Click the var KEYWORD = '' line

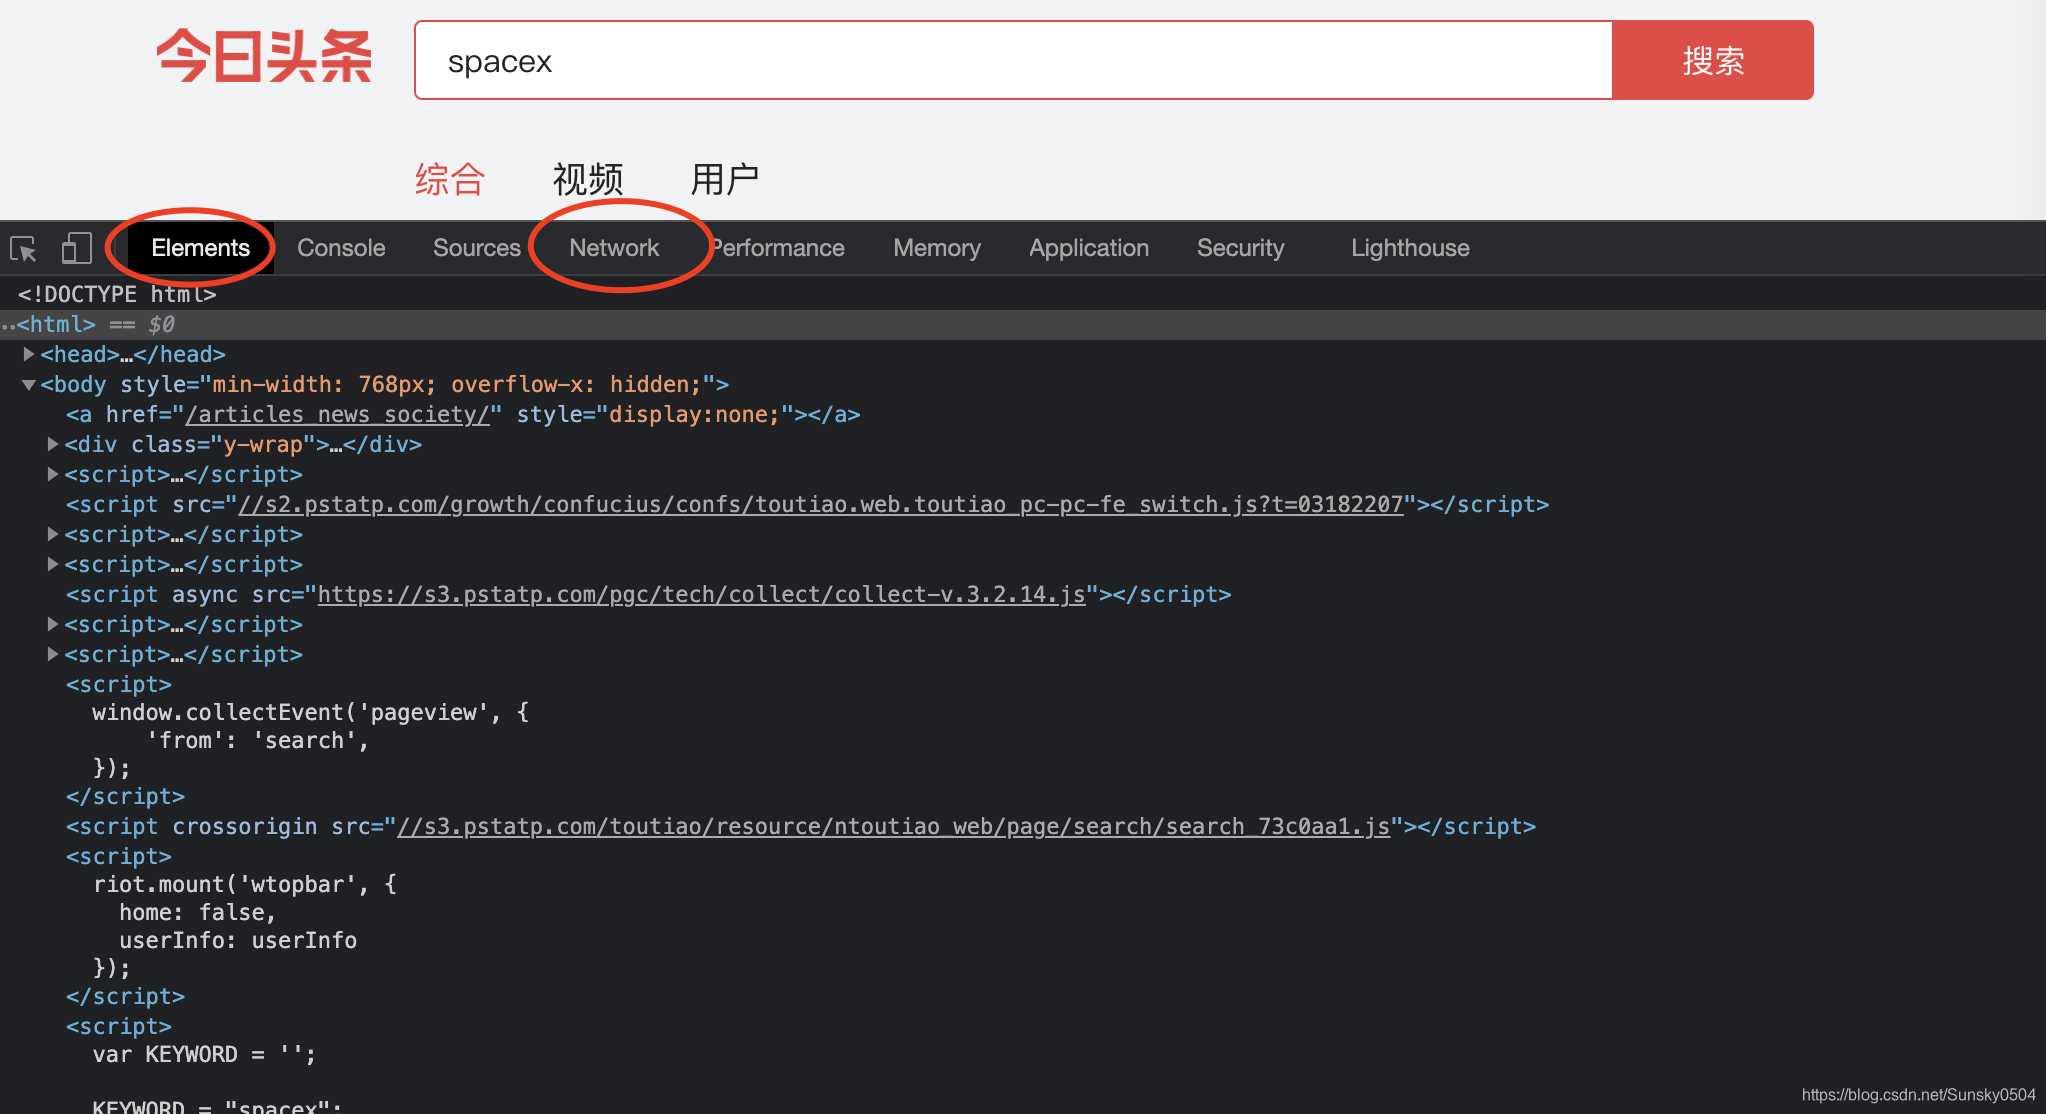click(204, 1054)
